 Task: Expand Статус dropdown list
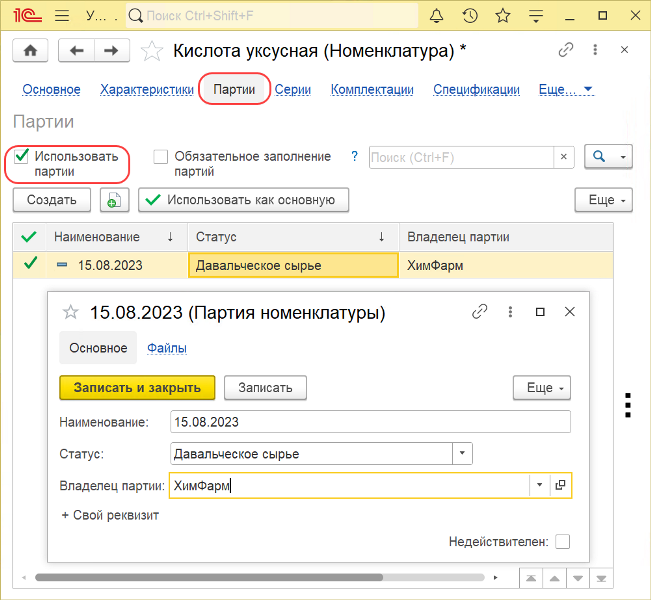(x=462, y=453)
